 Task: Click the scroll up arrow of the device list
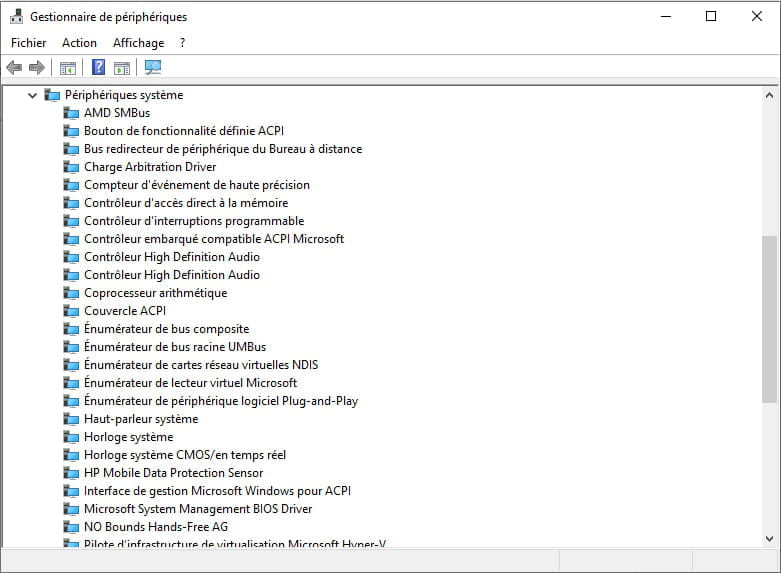click(x=770, y=95)
